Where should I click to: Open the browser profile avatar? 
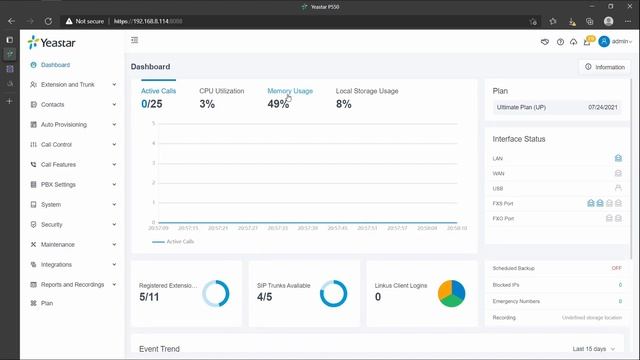[x=608, y=21]
